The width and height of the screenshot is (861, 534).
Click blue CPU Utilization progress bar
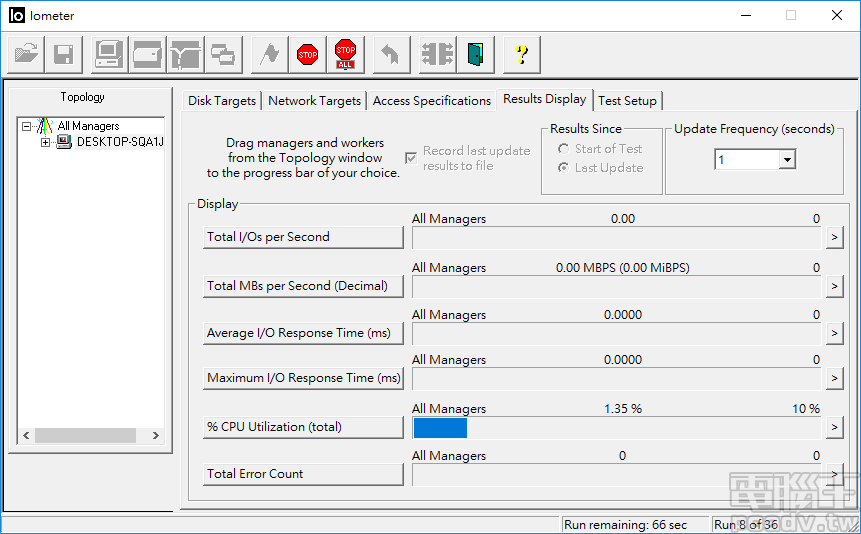point(440,428)
